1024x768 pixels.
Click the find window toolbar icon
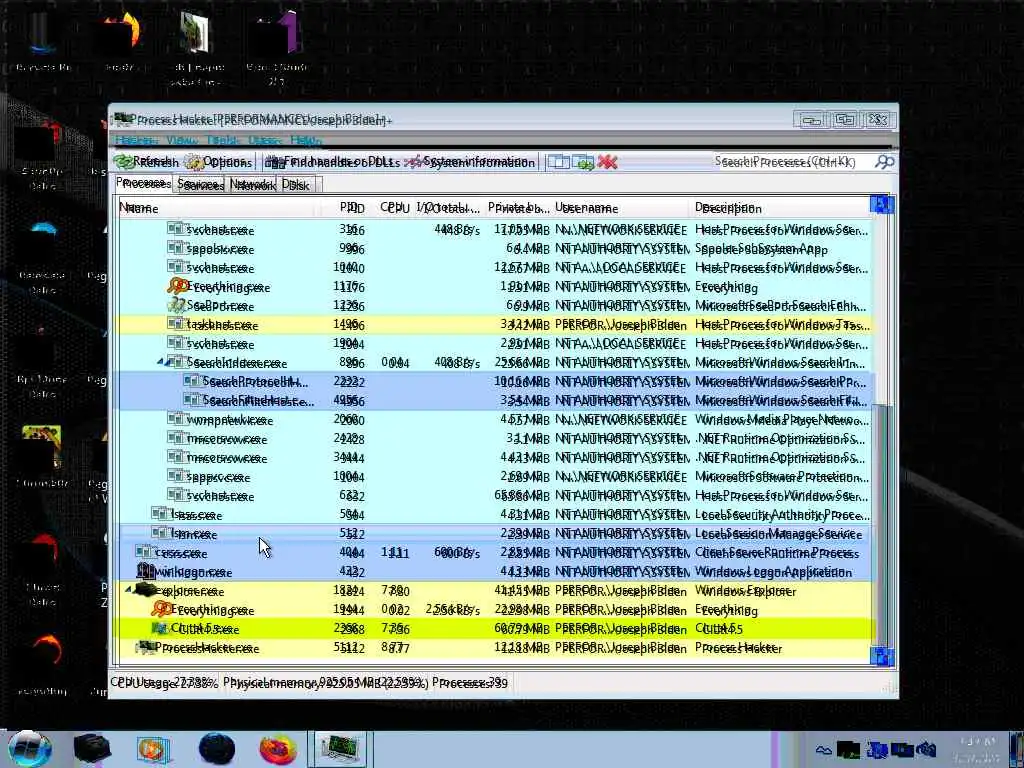coord(558,161)
